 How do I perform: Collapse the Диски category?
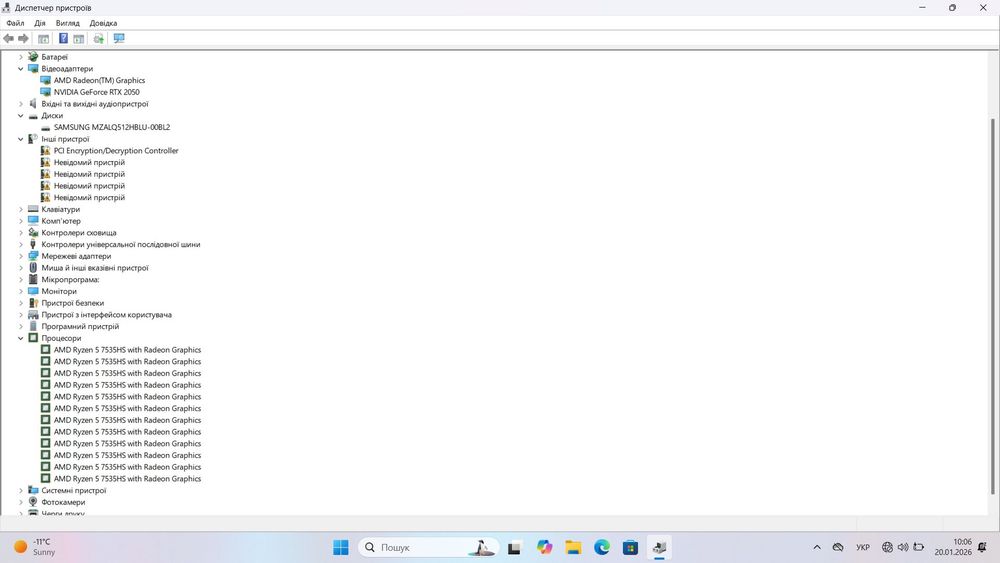point(20,115)
